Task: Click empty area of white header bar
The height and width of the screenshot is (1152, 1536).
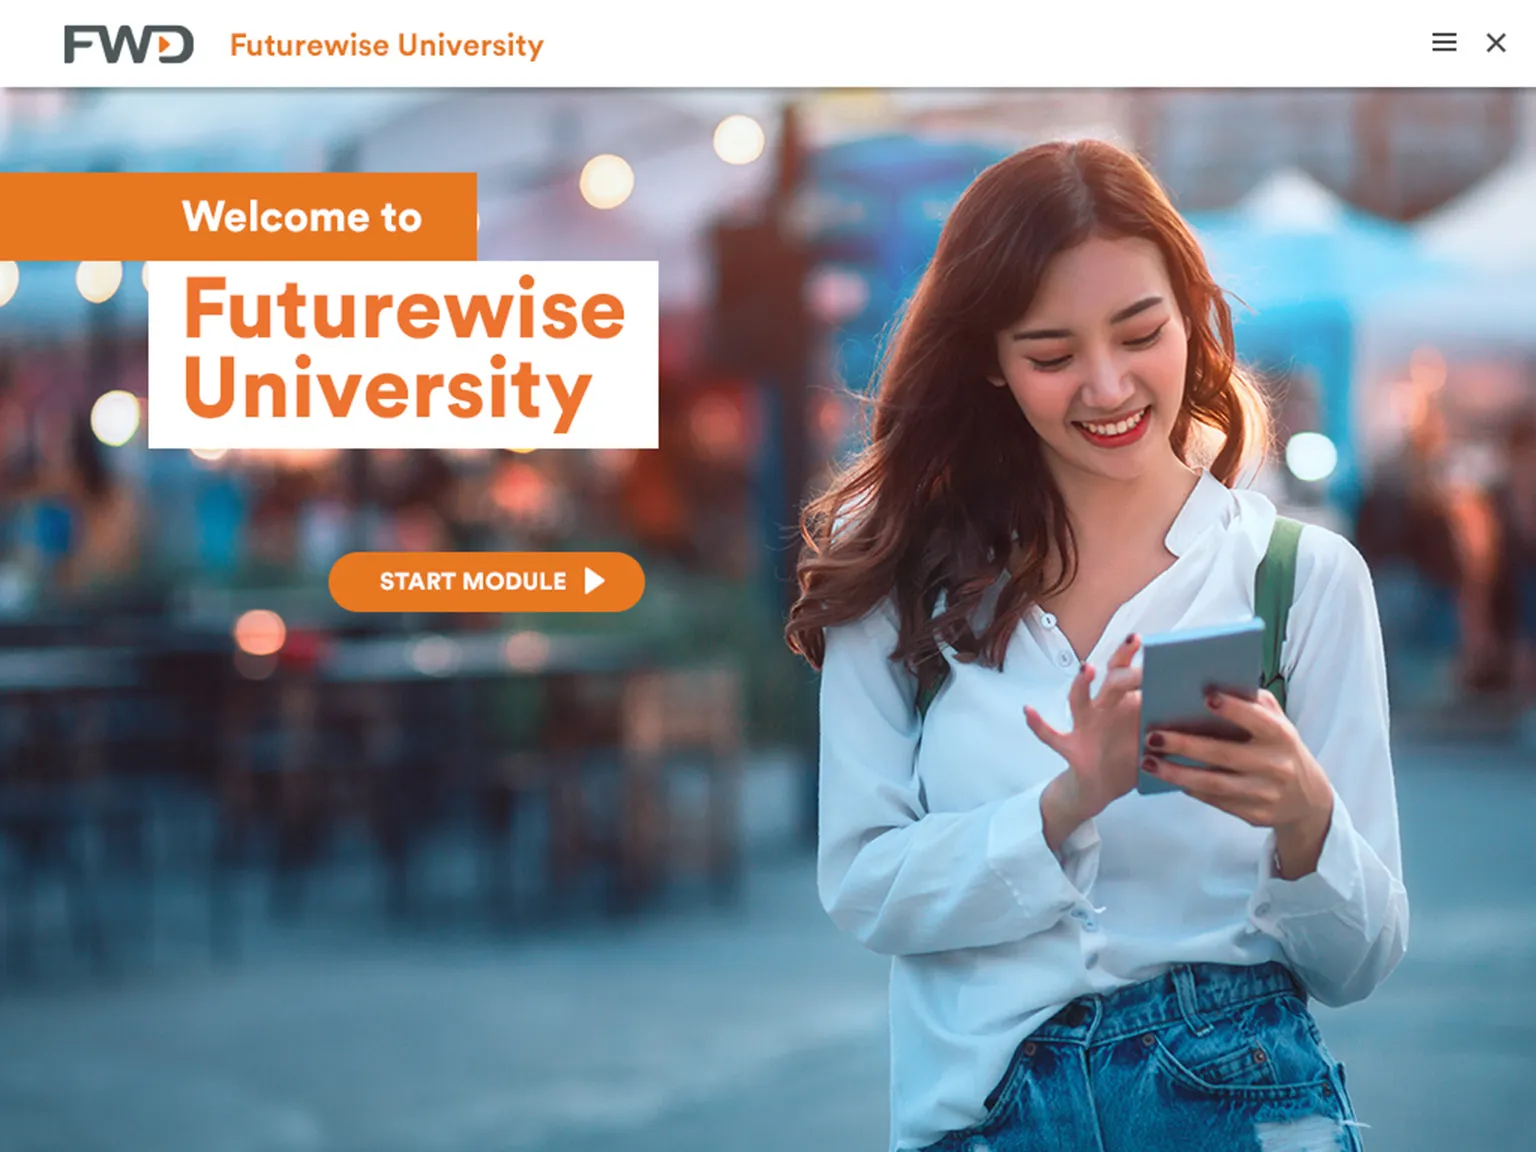Action: click(980, 43)
